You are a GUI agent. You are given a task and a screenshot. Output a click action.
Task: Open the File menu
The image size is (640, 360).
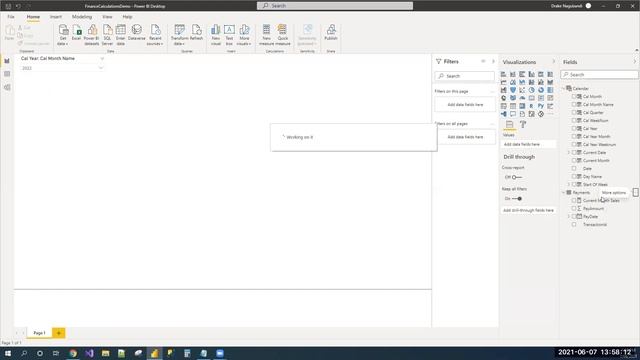11,17
